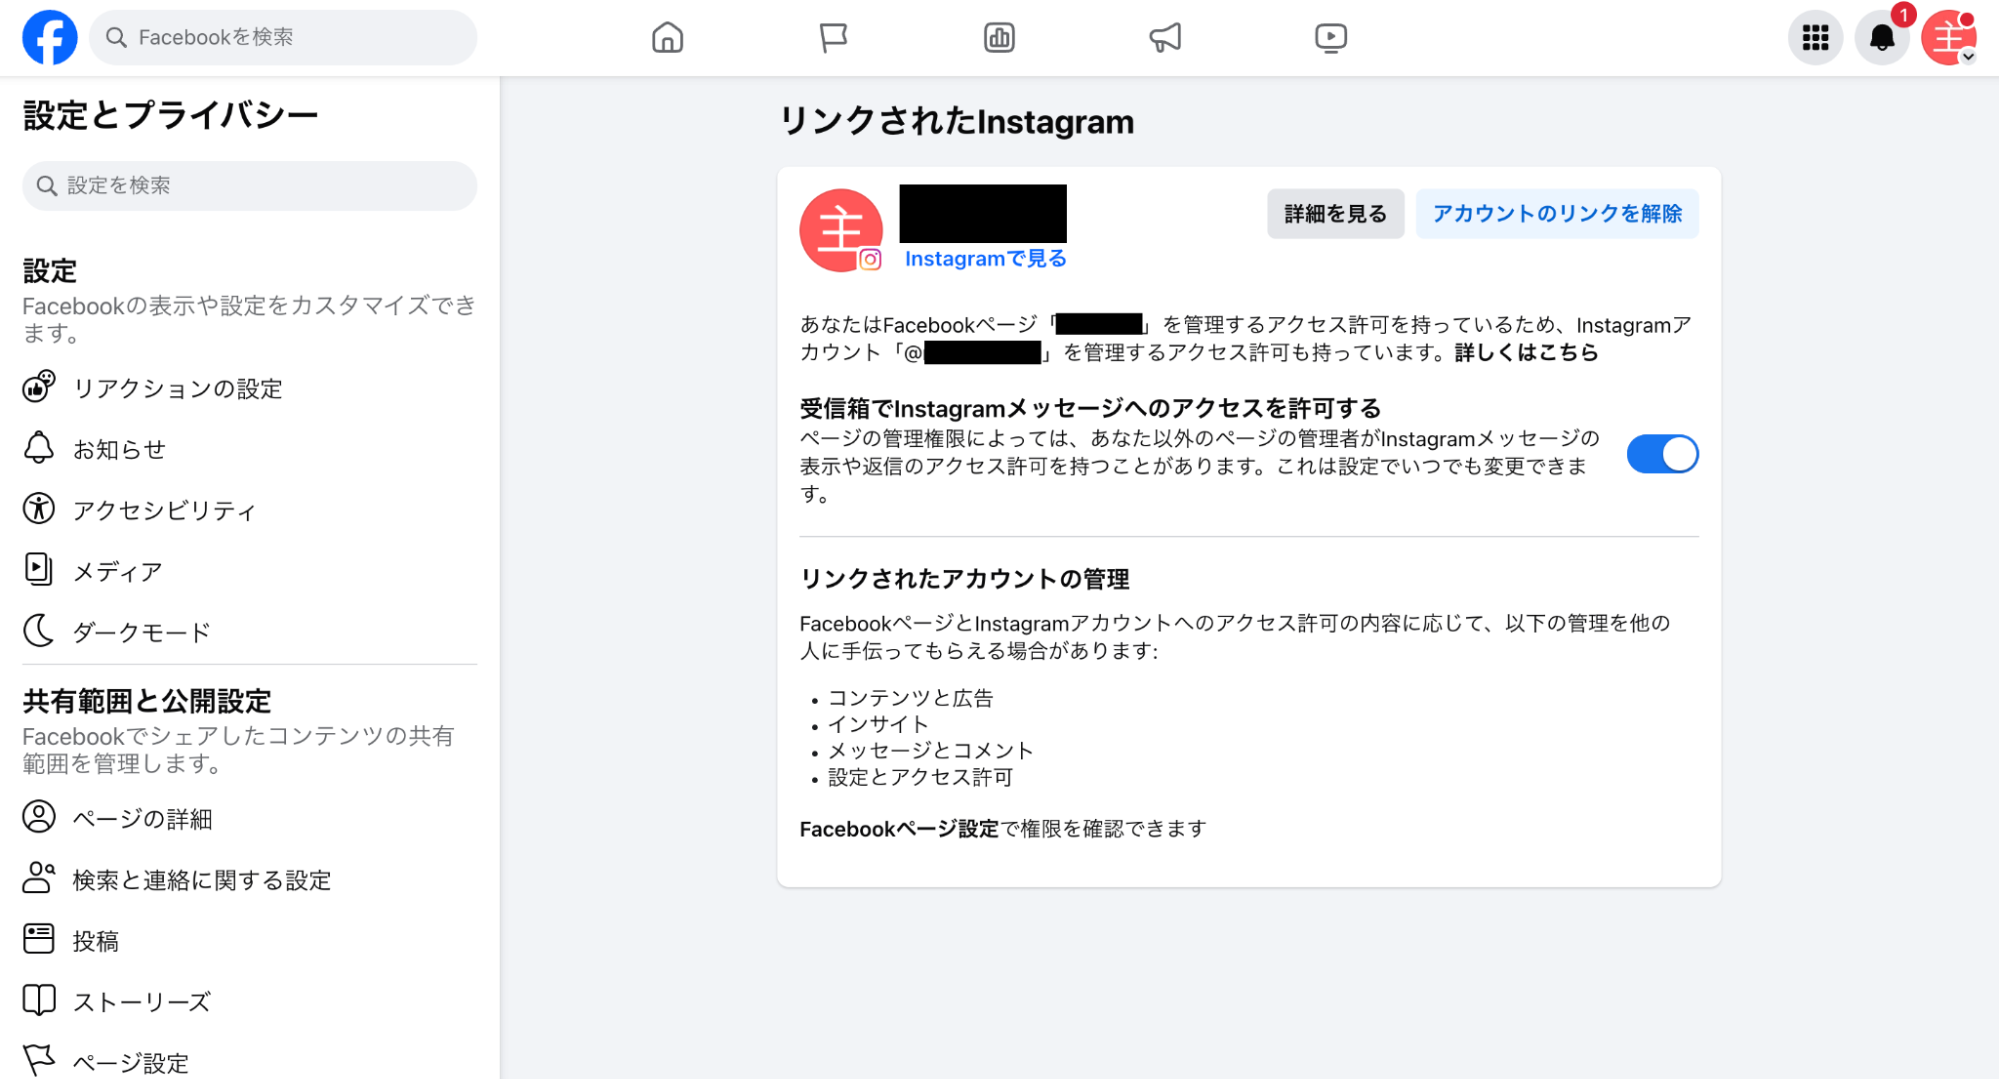Click the 検索と連絡に関する設定 label
The width and height of the screenshot is (1999, 1079).
(202, 880)
